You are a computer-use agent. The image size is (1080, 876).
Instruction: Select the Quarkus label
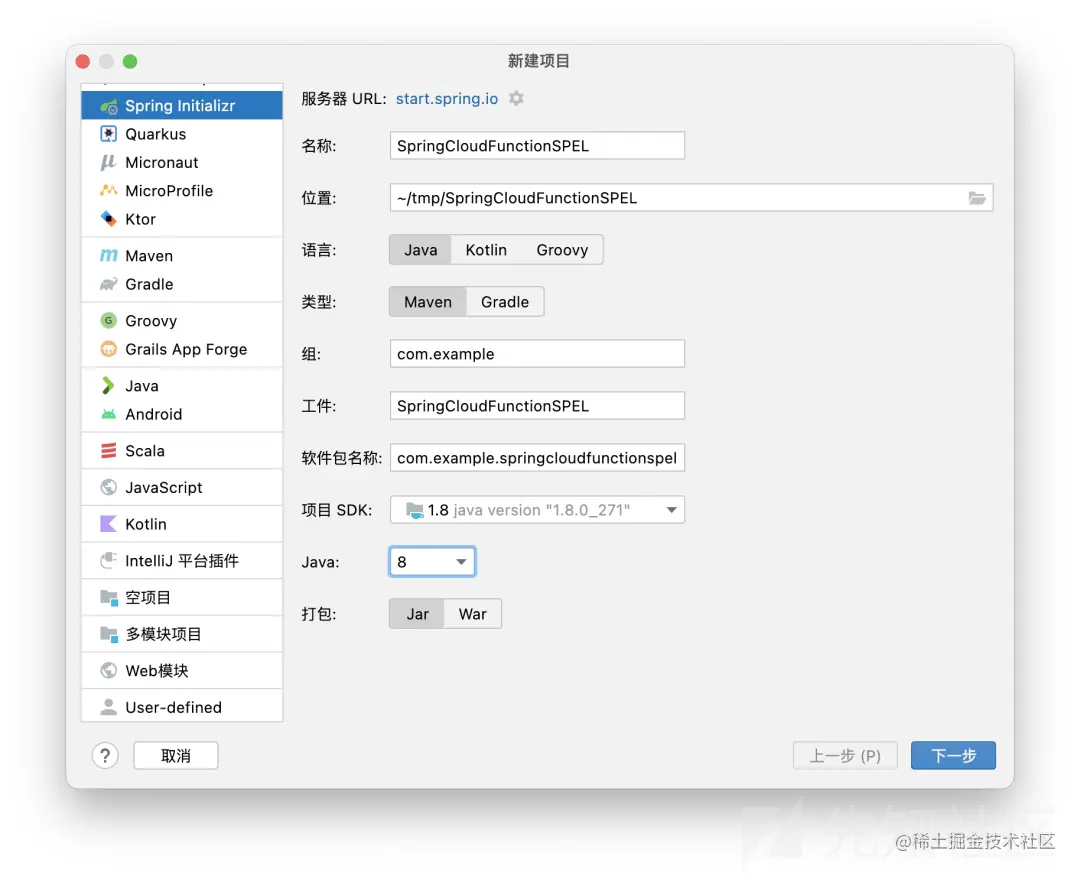tap(156, 134)
